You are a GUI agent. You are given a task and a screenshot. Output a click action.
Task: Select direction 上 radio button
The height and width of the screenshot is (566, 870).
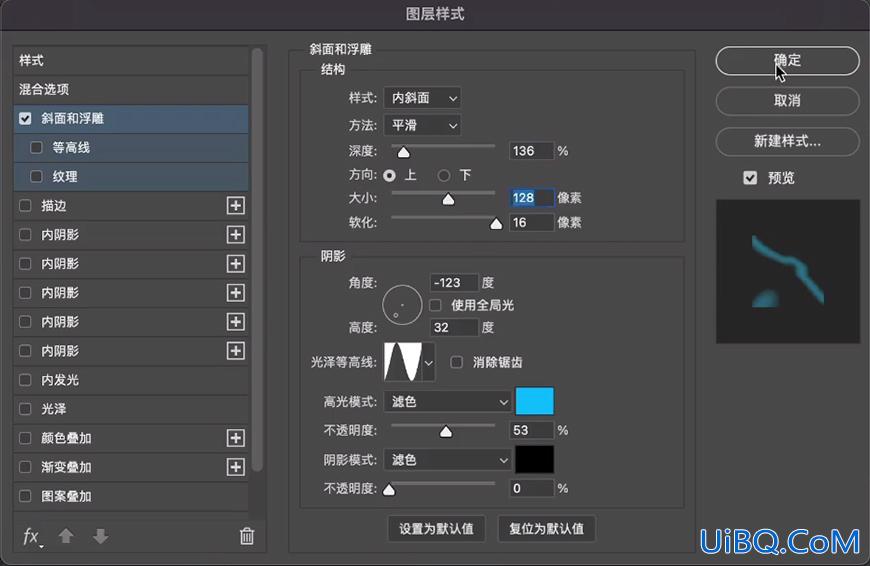click(x=390, y=175)
